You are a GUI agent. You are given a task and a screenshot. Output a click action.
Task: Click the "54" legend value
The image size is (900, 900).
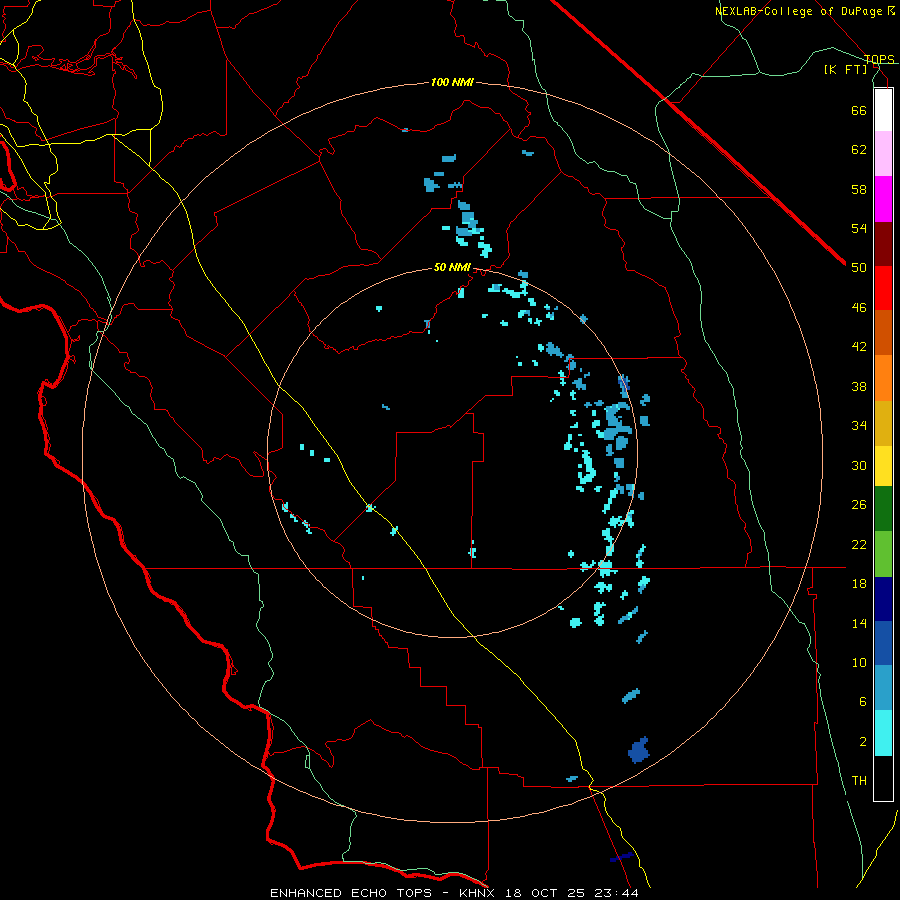pyautogui.click(x=859, y=229)
